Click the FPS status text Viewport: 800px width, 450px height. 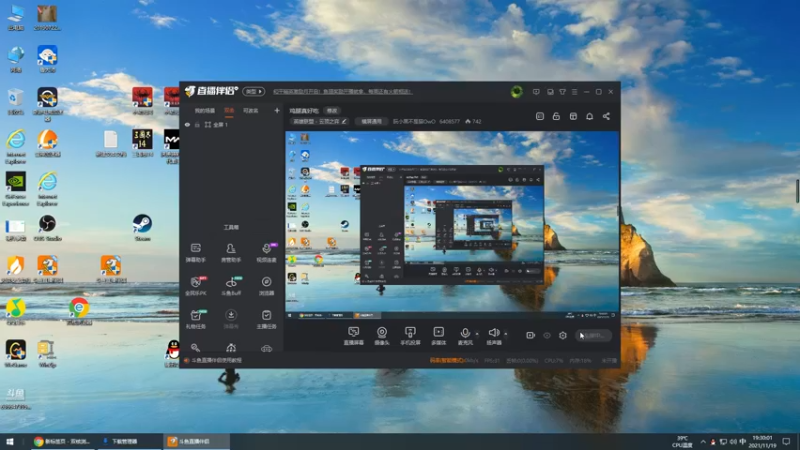tap(492, 360)
